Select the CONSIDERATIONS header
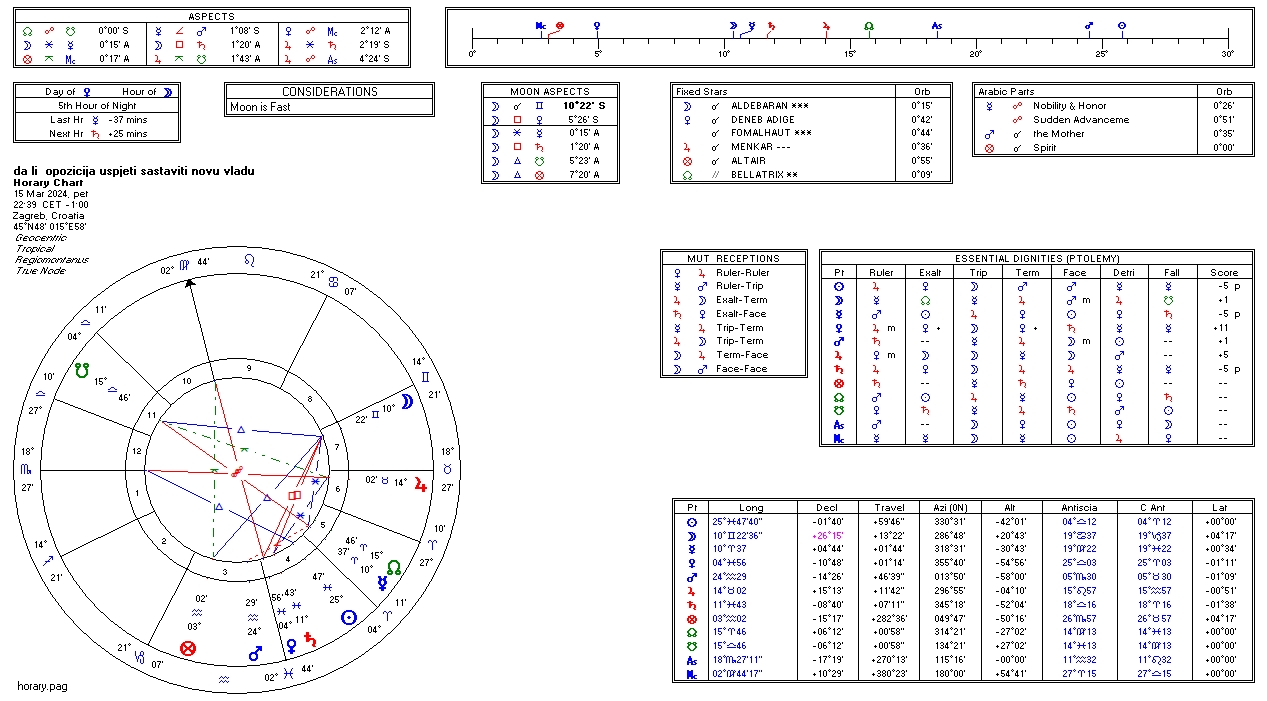This screenshot has height=701, width=1267. pyautogui.click(x=329, y=91)
